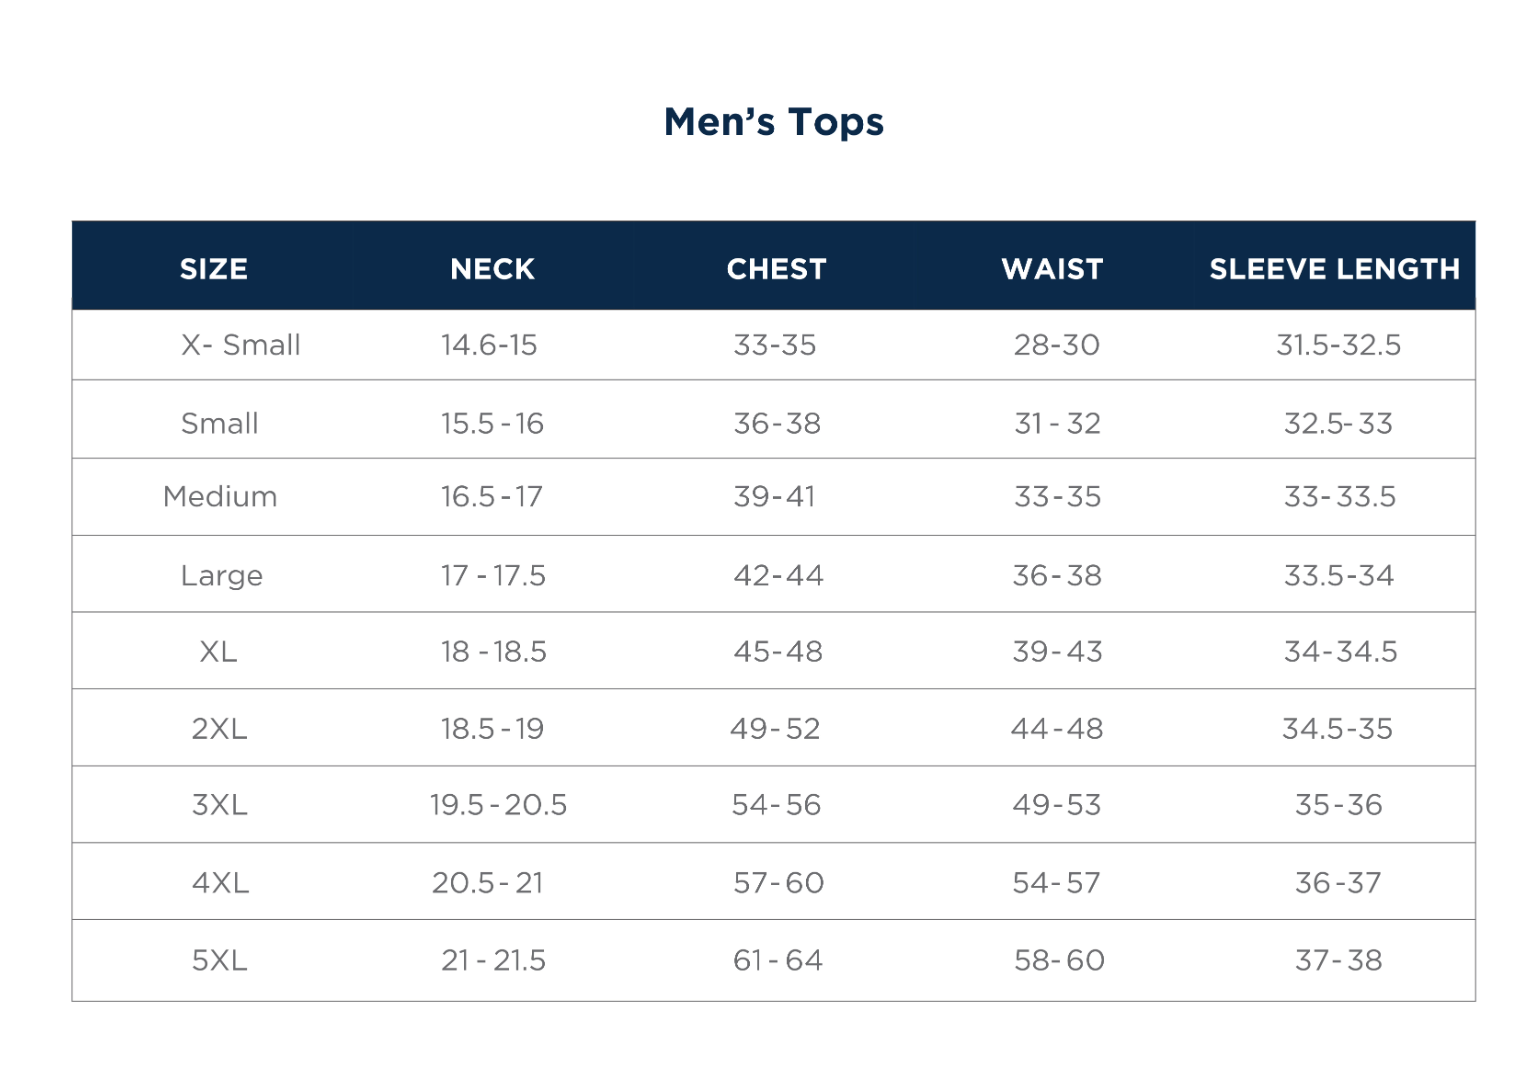
Task: Select the Medium sleeve length 33-33.5
Action: (x=1339, y=497)
